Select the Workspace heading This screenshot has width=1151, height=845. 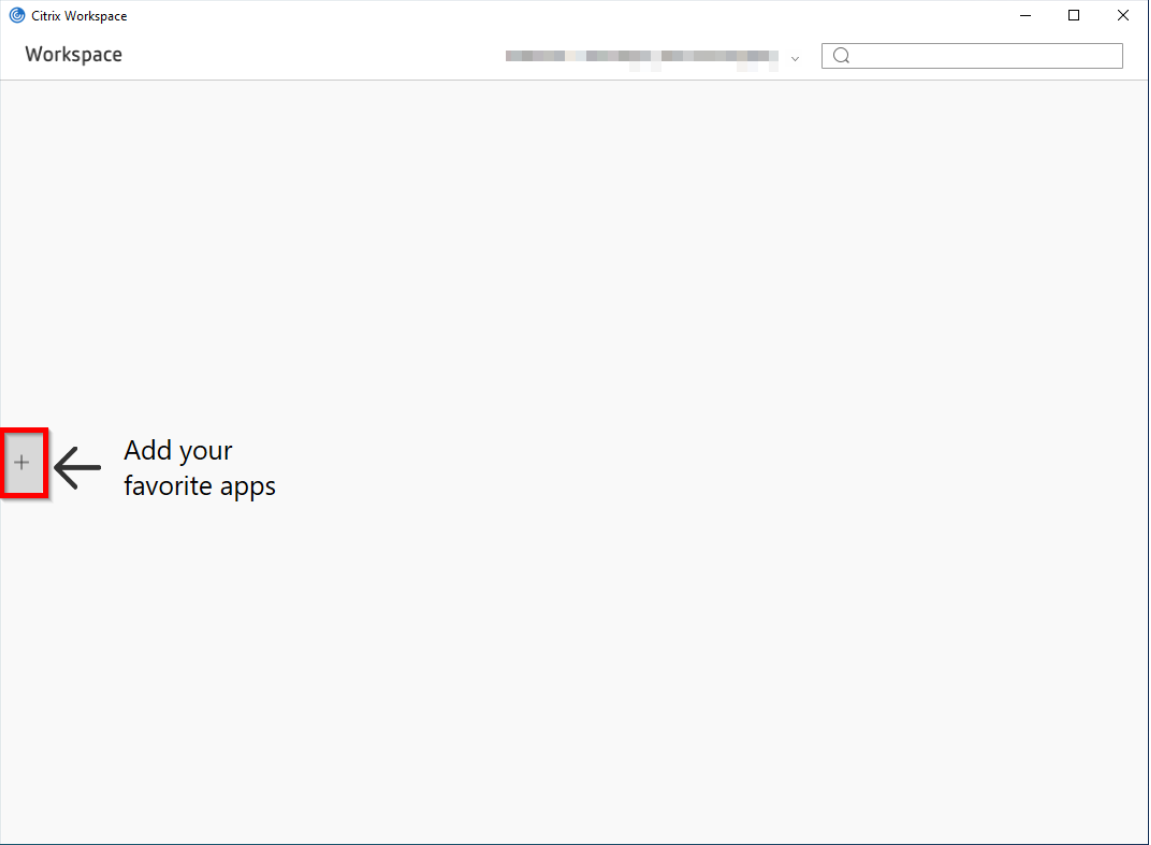[x=73, y=55]
